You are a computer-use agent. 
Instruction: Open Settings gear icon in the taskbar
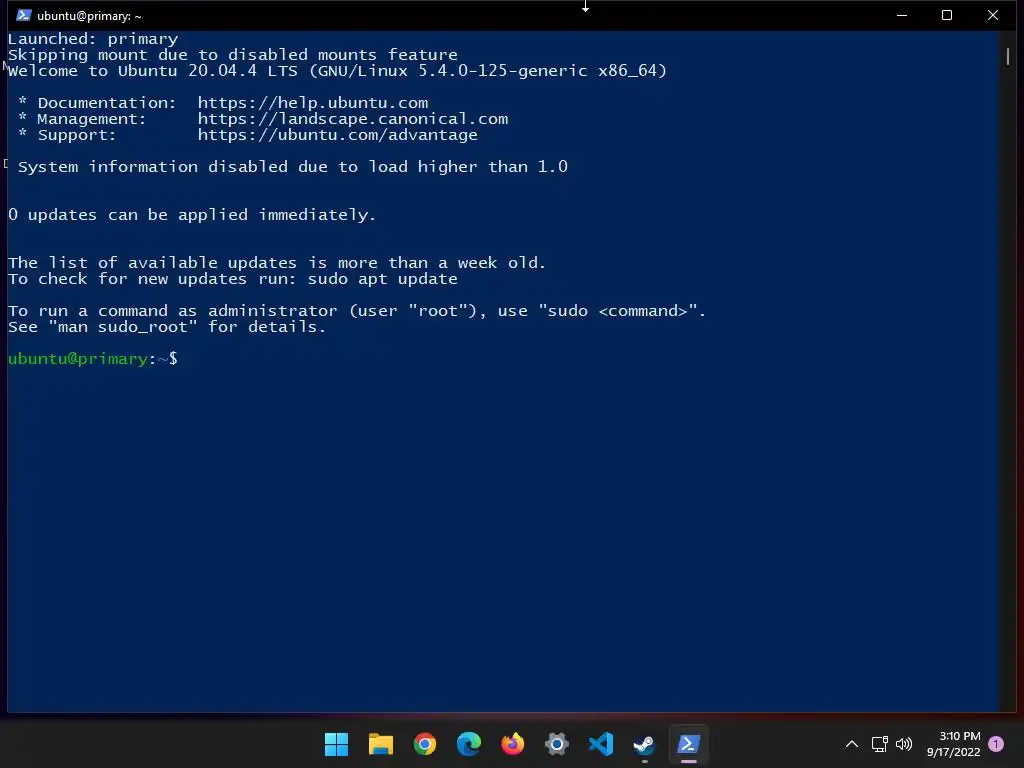[557, 744]
